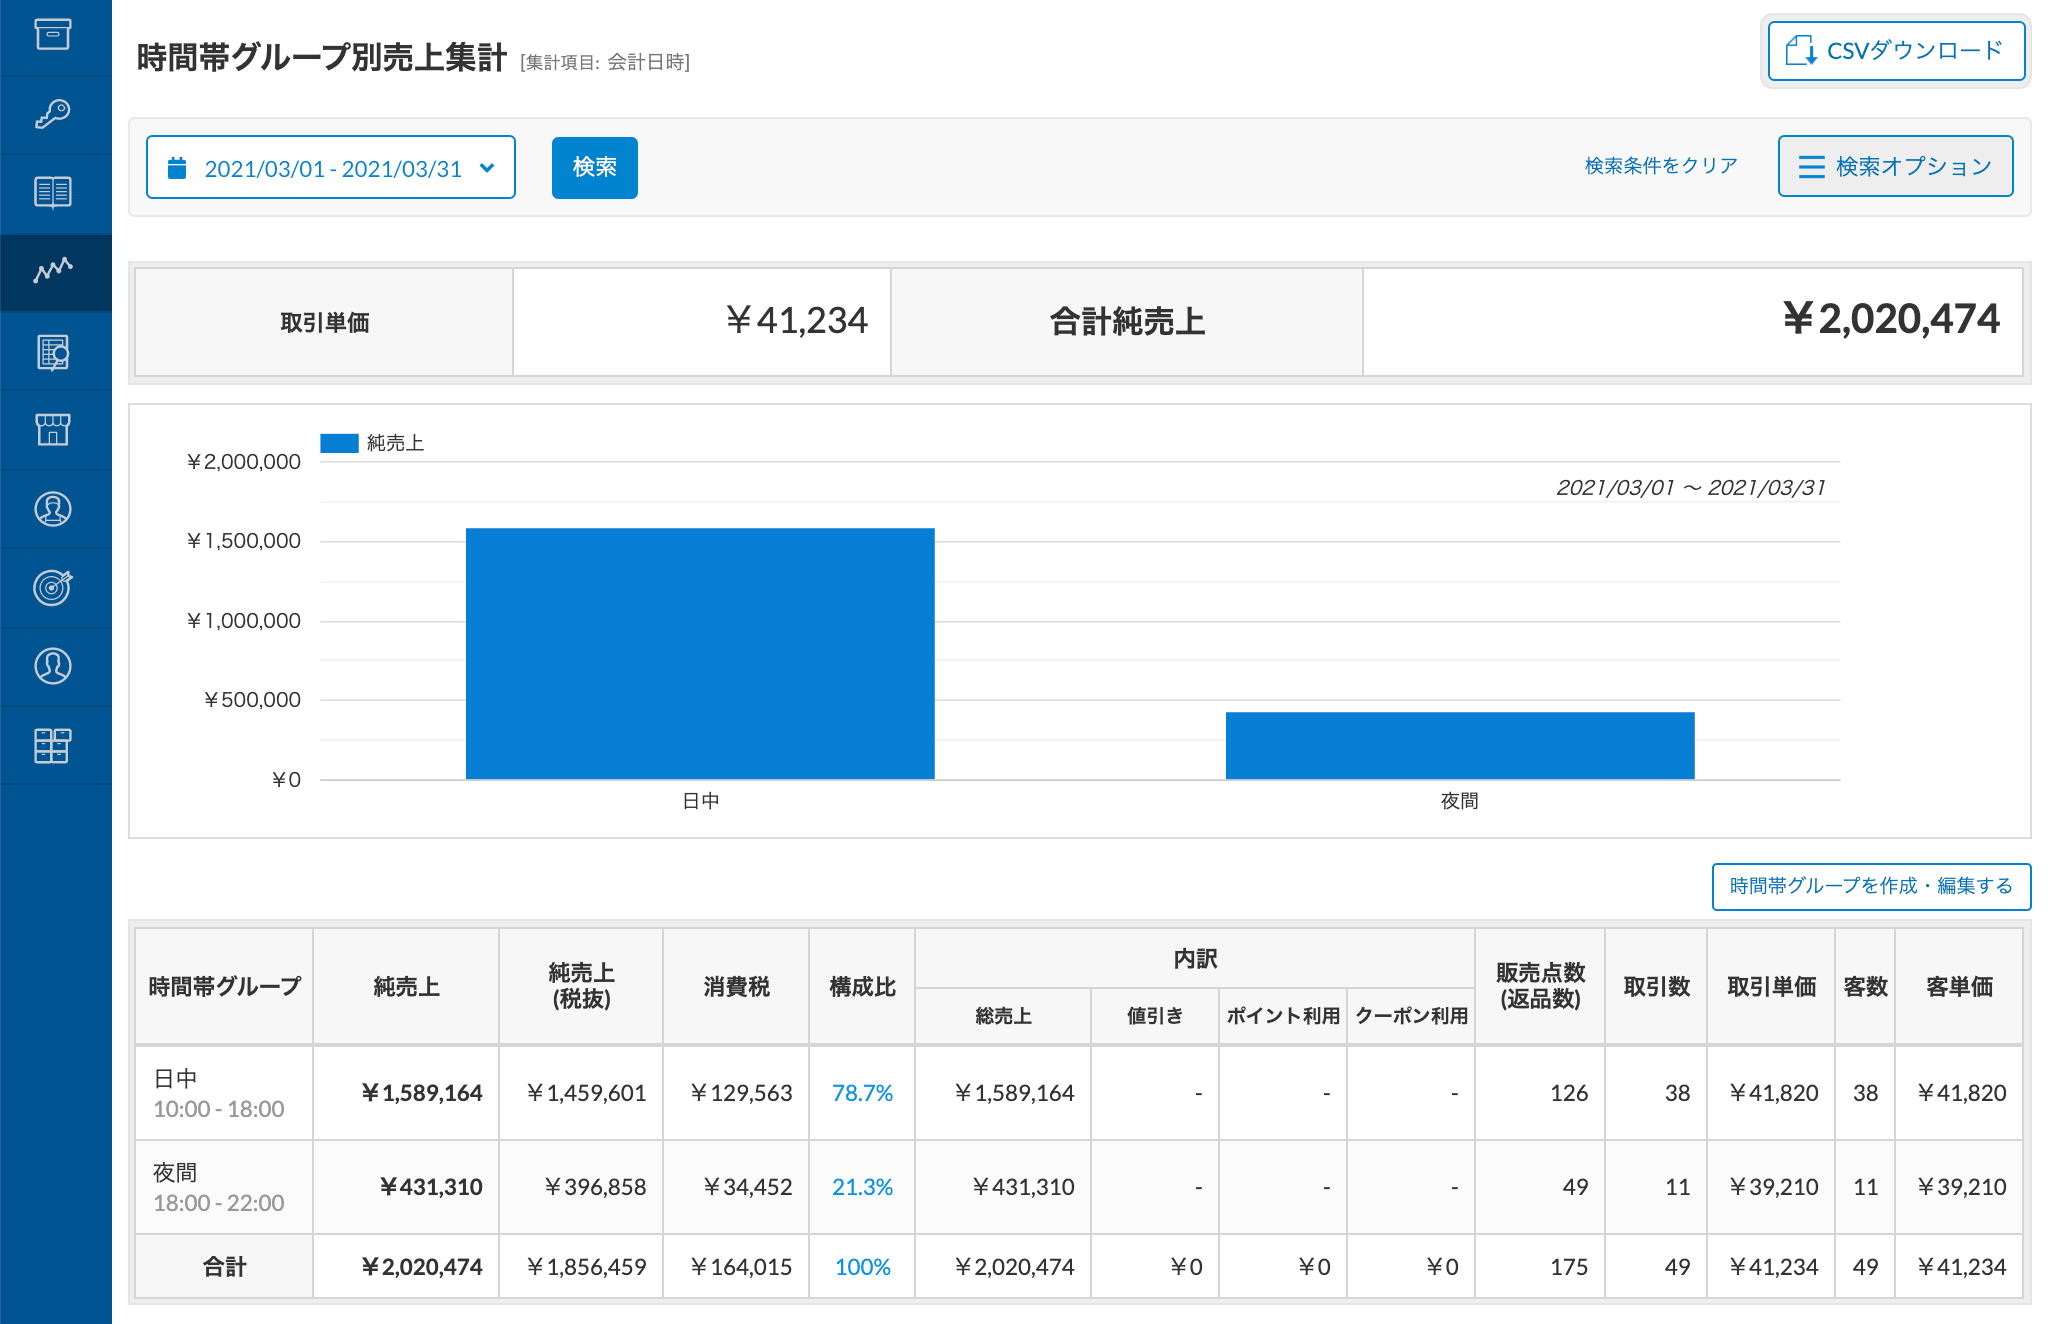Click the calendar icon in date field

(177, 167)
